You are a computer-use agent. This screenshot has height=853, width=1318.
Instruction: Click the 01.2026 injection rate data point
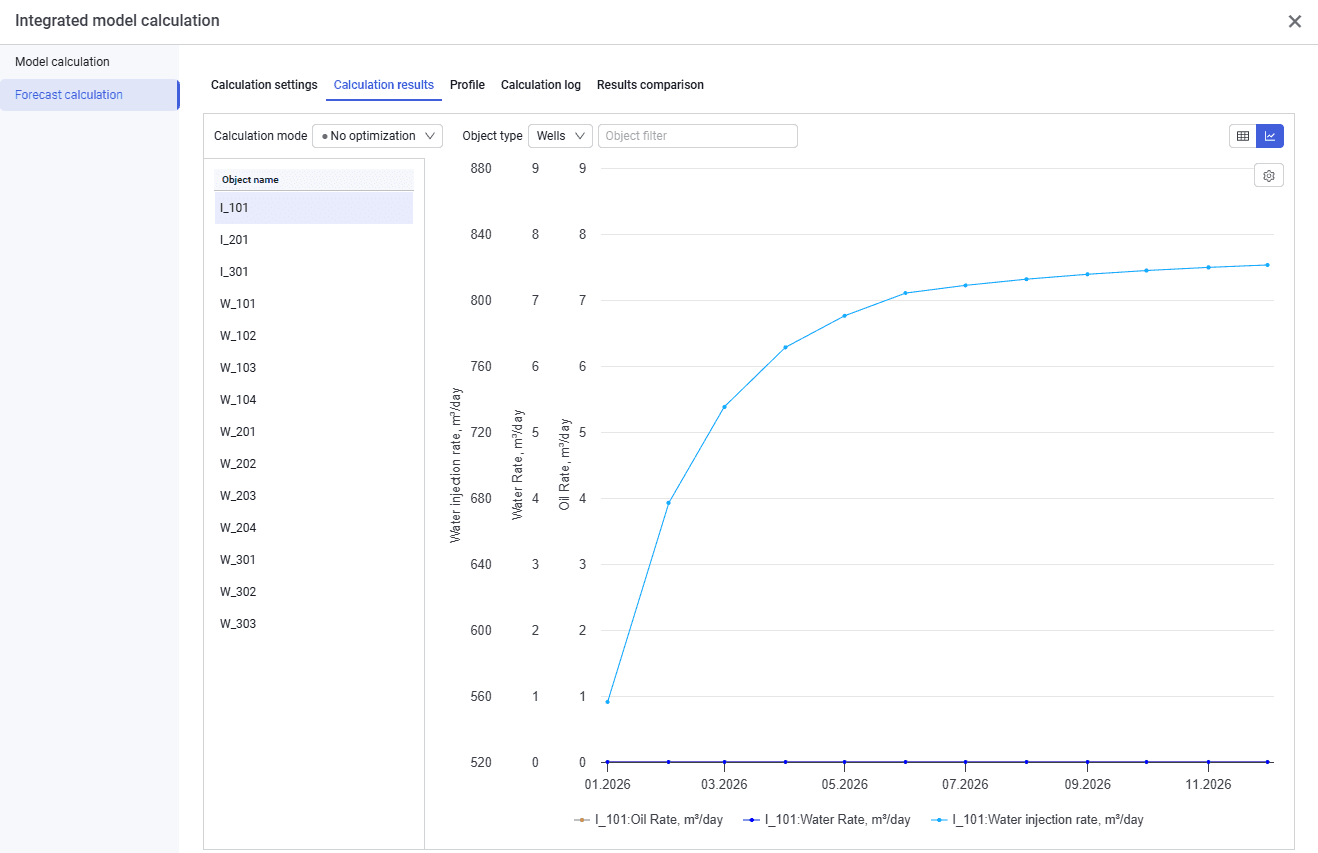click(x=608, y=702)
